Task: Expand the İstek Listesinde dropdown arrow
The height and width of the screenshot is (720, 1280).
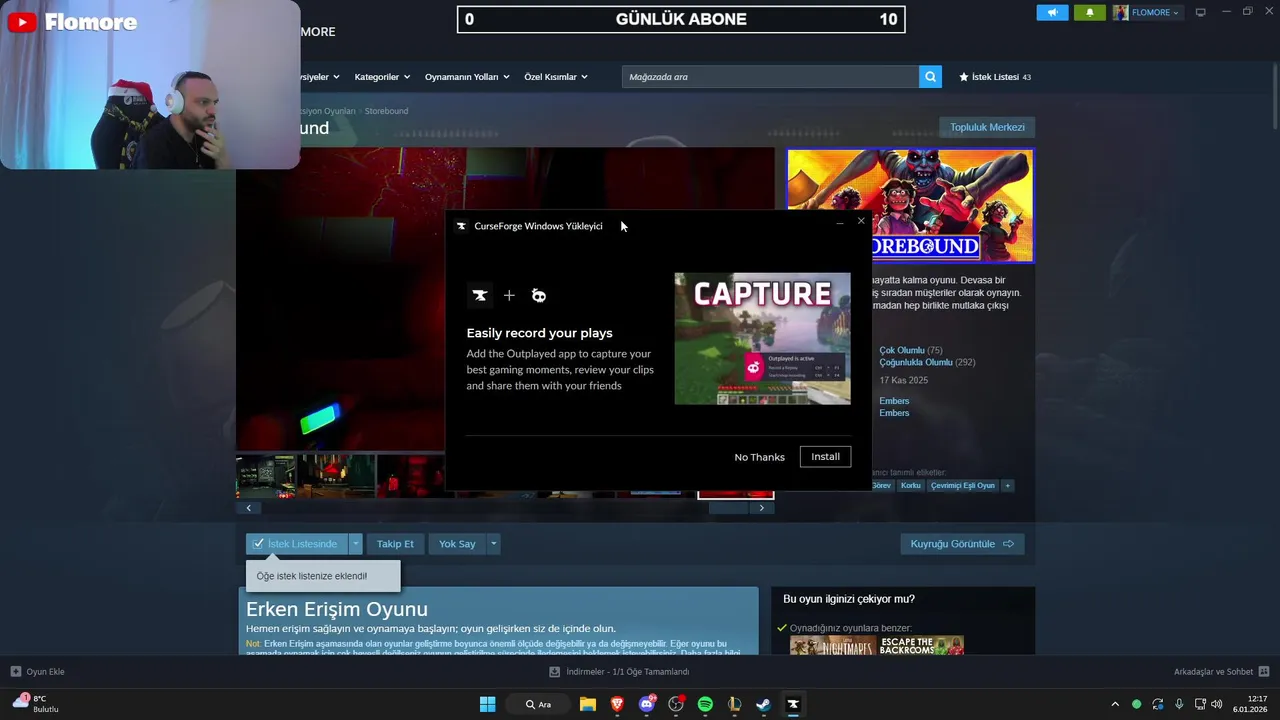Action: click(355, 544)
